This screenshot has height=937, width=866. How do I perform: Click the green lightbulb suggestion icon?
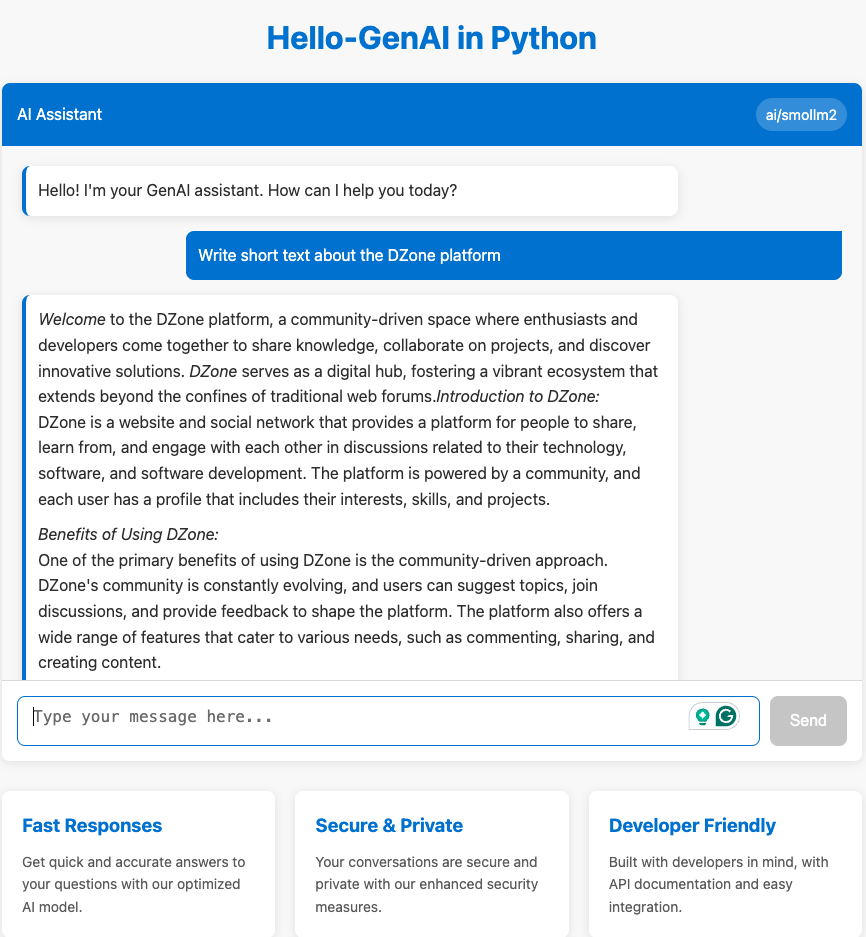tap(702, 716)
